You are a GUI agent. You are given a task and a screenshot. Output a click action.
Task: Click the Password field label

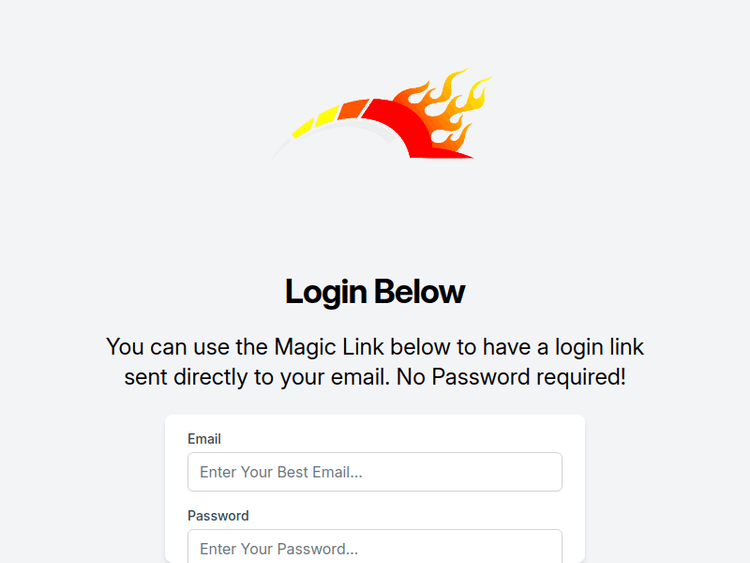click(218, 516)
